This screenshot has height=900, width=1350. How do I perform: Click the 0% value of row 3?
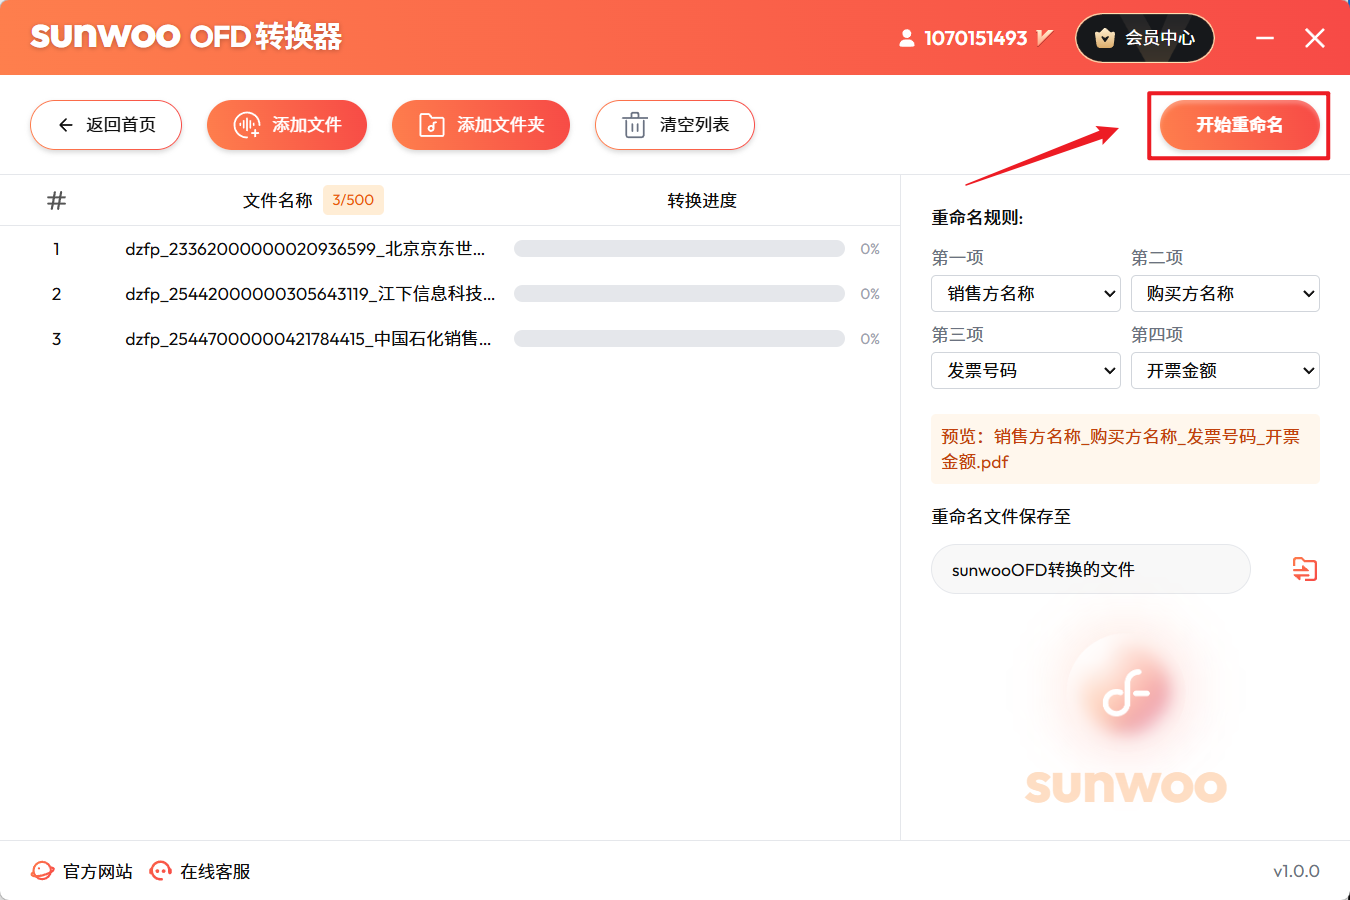(x=870, y=339)
